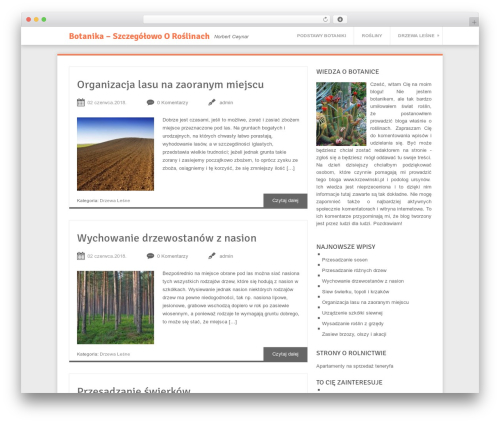Open pine forest thumbnail image

point(115,307)
